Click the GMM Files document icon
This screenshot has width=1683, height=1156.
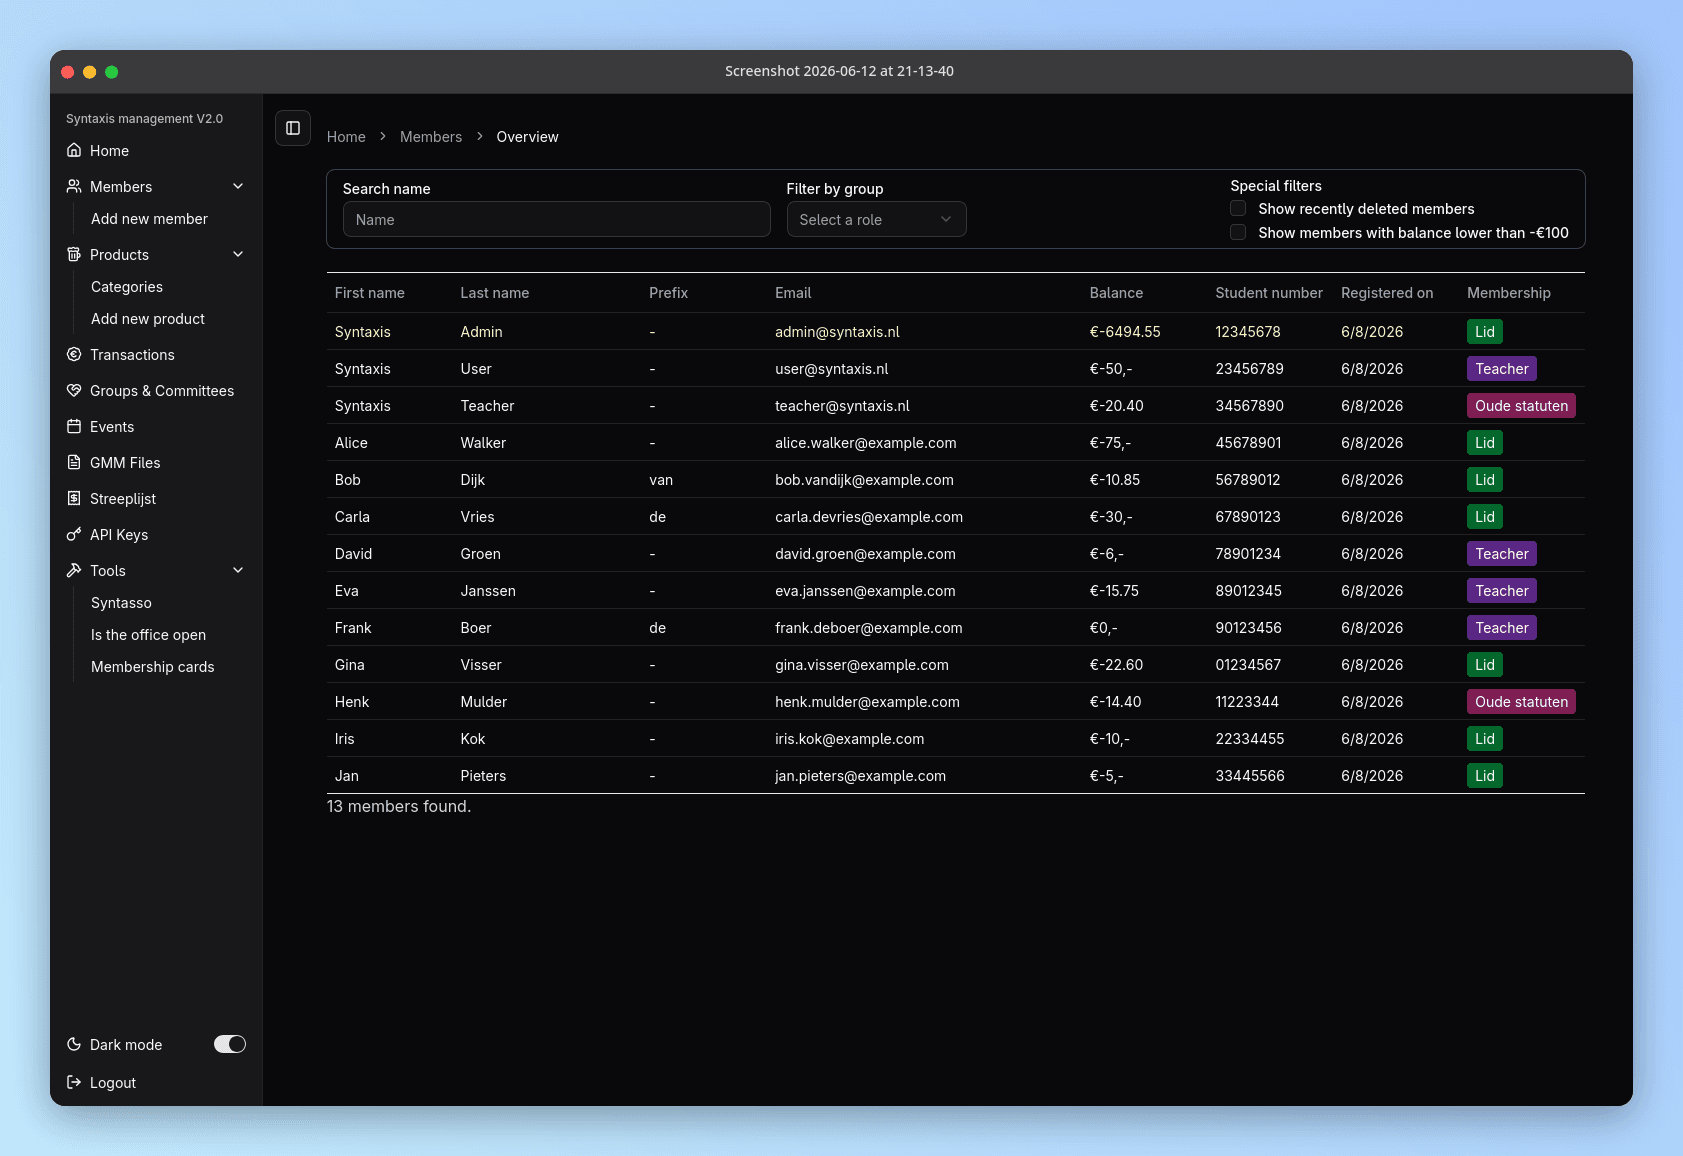point(74,462)
